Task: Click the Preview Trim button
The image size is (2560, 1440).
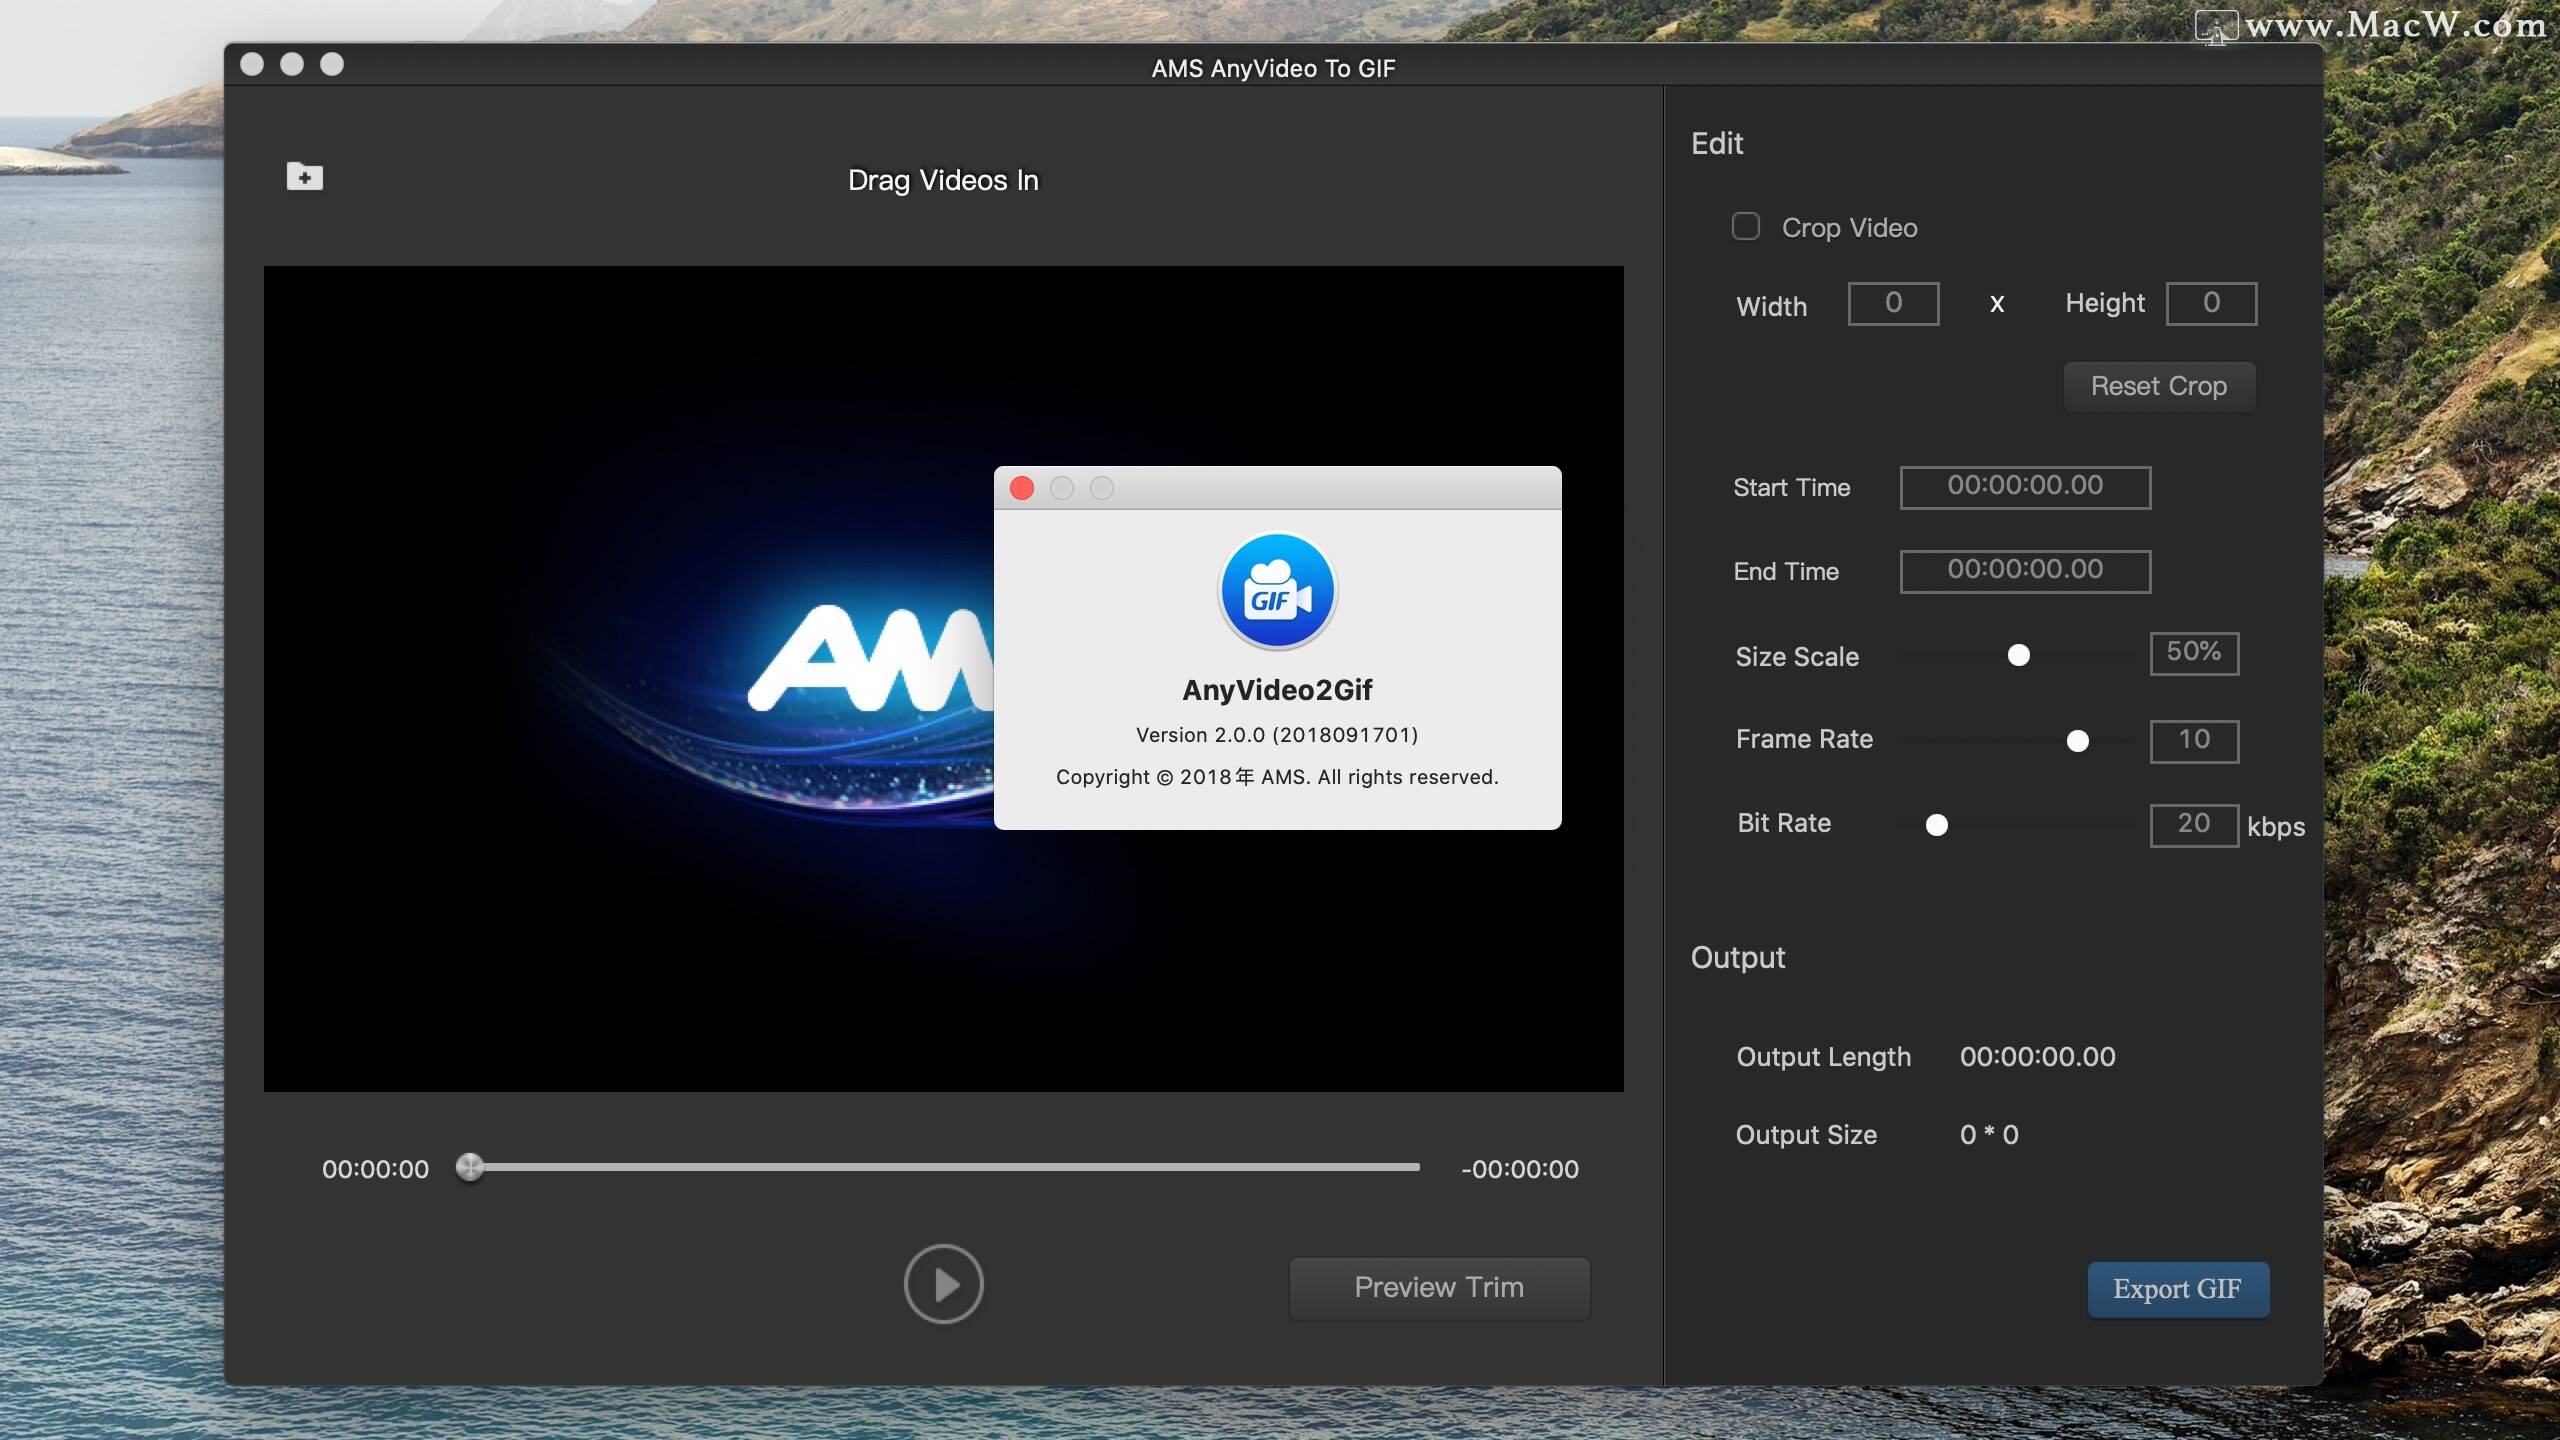Action: 1439,1288
